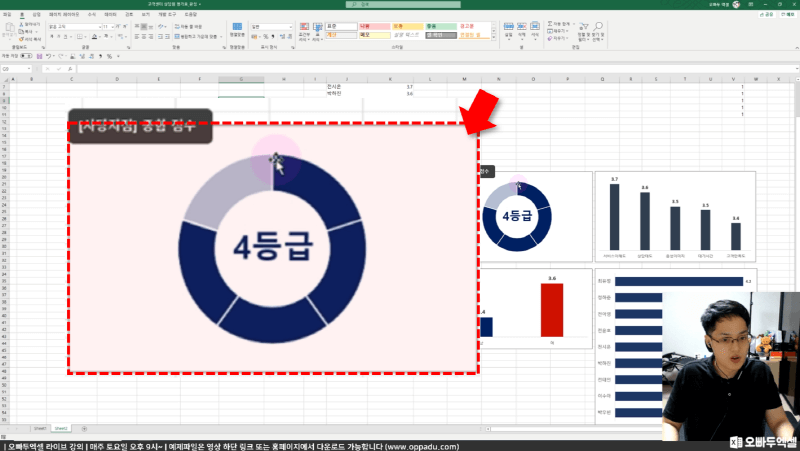Click the borders icon in font group
The width and height of the screenshot is (800, 451).
tap(80, 37)
